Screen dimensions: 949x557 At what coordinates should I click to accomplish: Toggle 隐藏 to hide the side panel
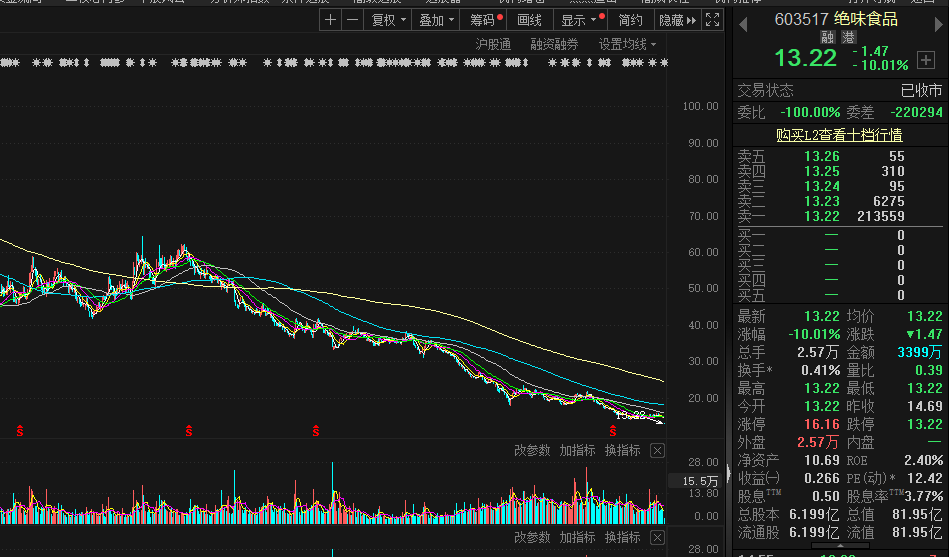(676, 20)
